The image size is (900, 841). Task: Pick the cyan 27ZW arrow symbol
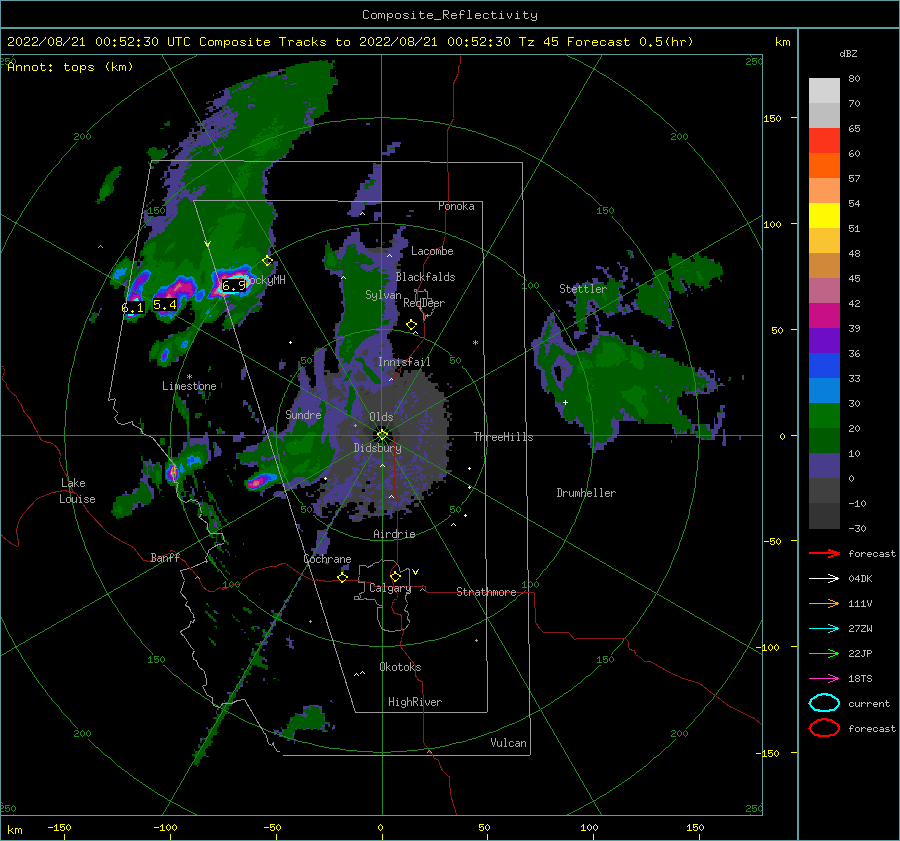click(824, 629)
